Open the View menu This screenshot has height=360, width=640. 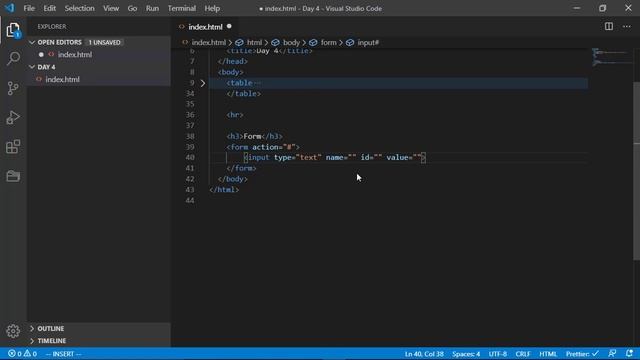click(111, 8)
